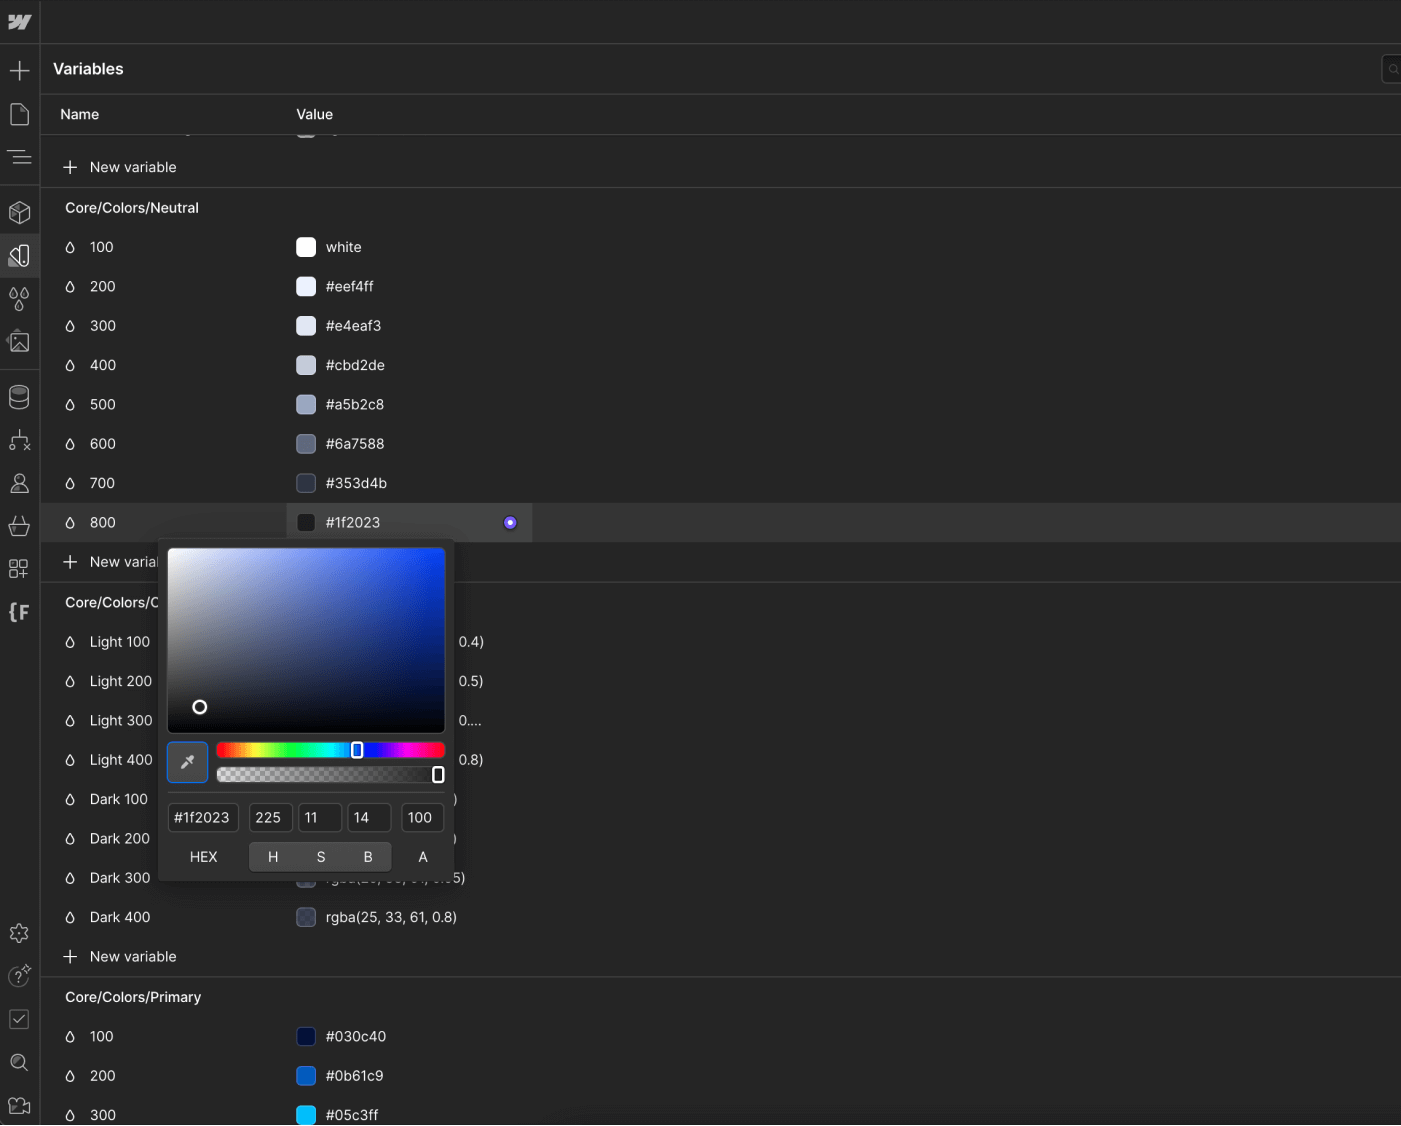Open the Apps grid icon
The width and height of the screenshot is (1401, 1126).
(19, 569)
